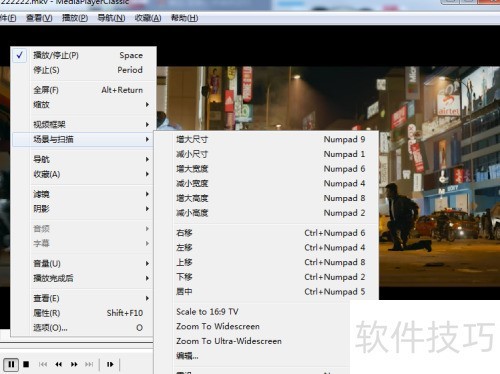500x374 pixels.
Task: Choose 右移 move right entry
Action: click(266, 233)
